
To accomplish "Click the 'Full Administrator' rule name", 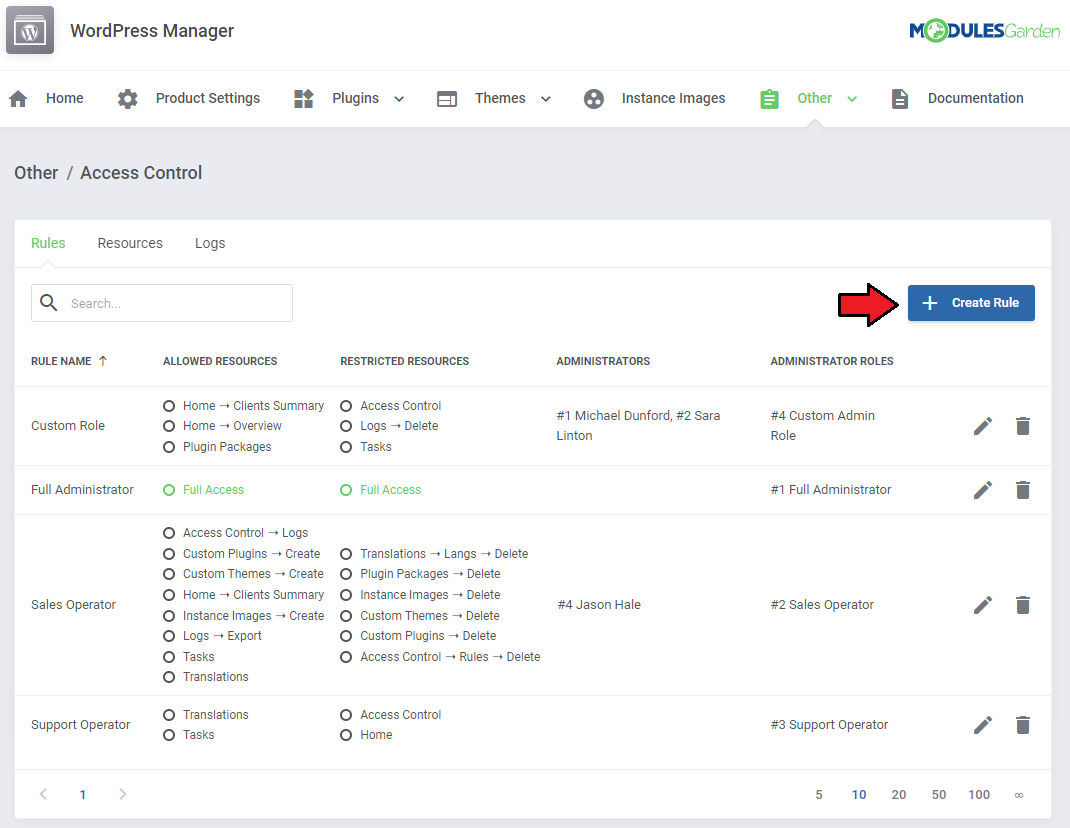I will 82,489.
